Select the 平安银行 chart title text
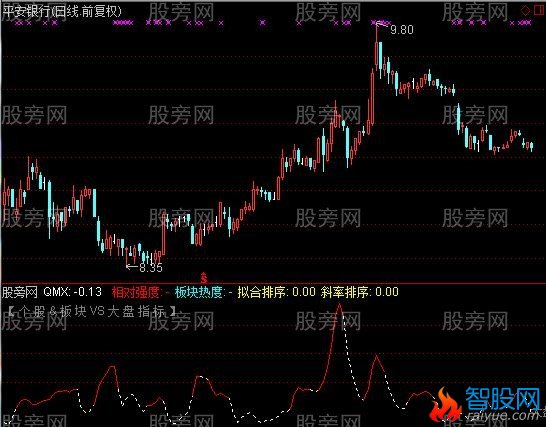546x427 pixels. click(x=62, y=12)
